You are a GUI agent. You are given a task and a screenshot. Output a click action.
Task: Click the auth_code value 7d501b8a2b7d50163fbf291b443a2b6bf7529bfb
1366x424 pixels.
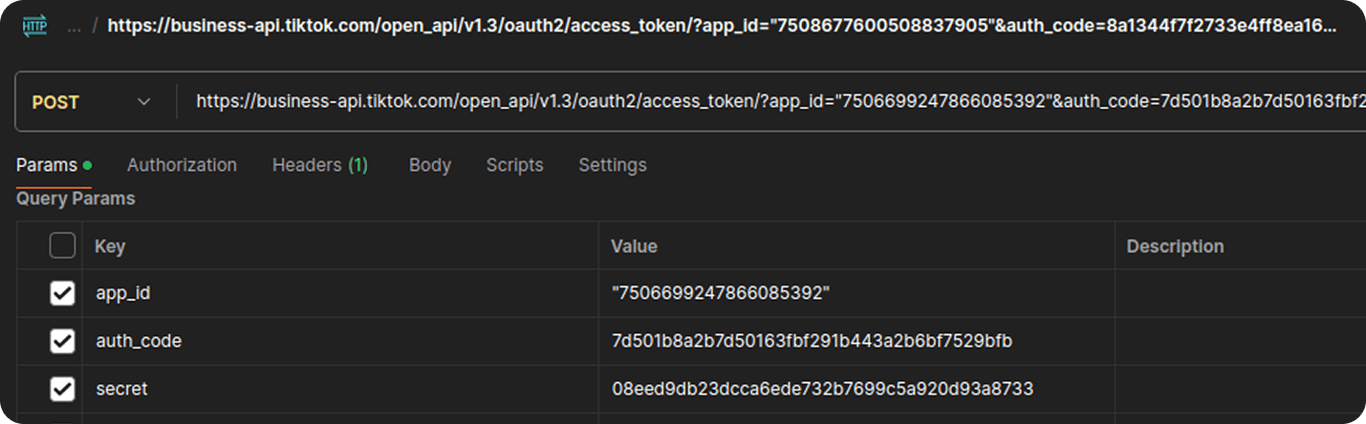(812, 341)
